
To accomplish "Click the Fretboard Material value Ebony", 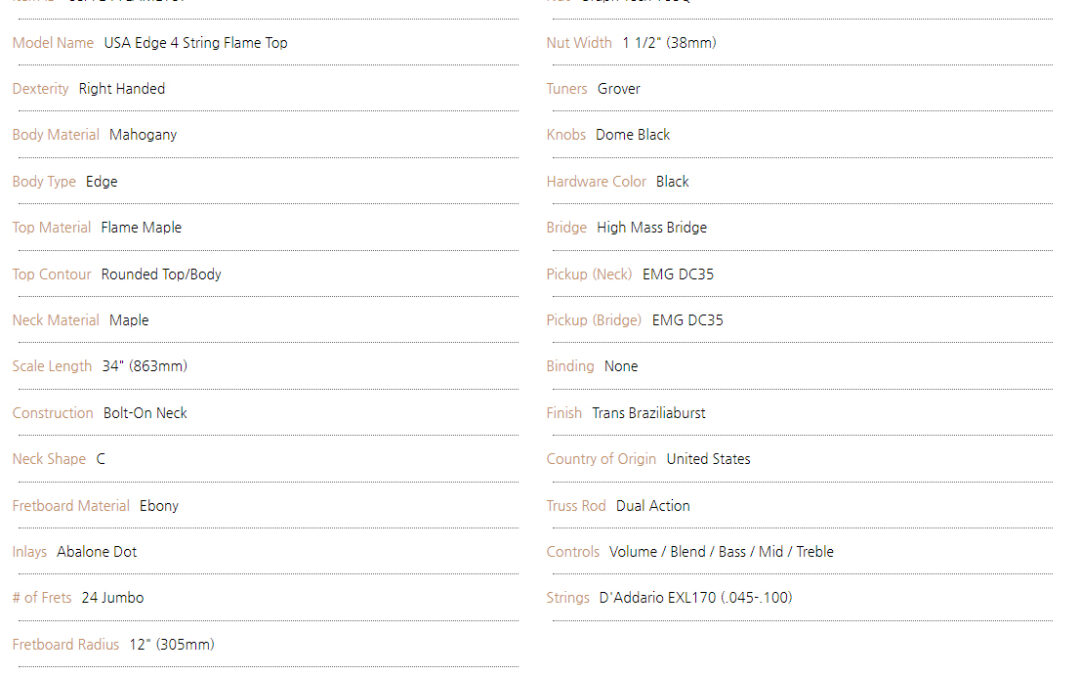I will 159,506.
